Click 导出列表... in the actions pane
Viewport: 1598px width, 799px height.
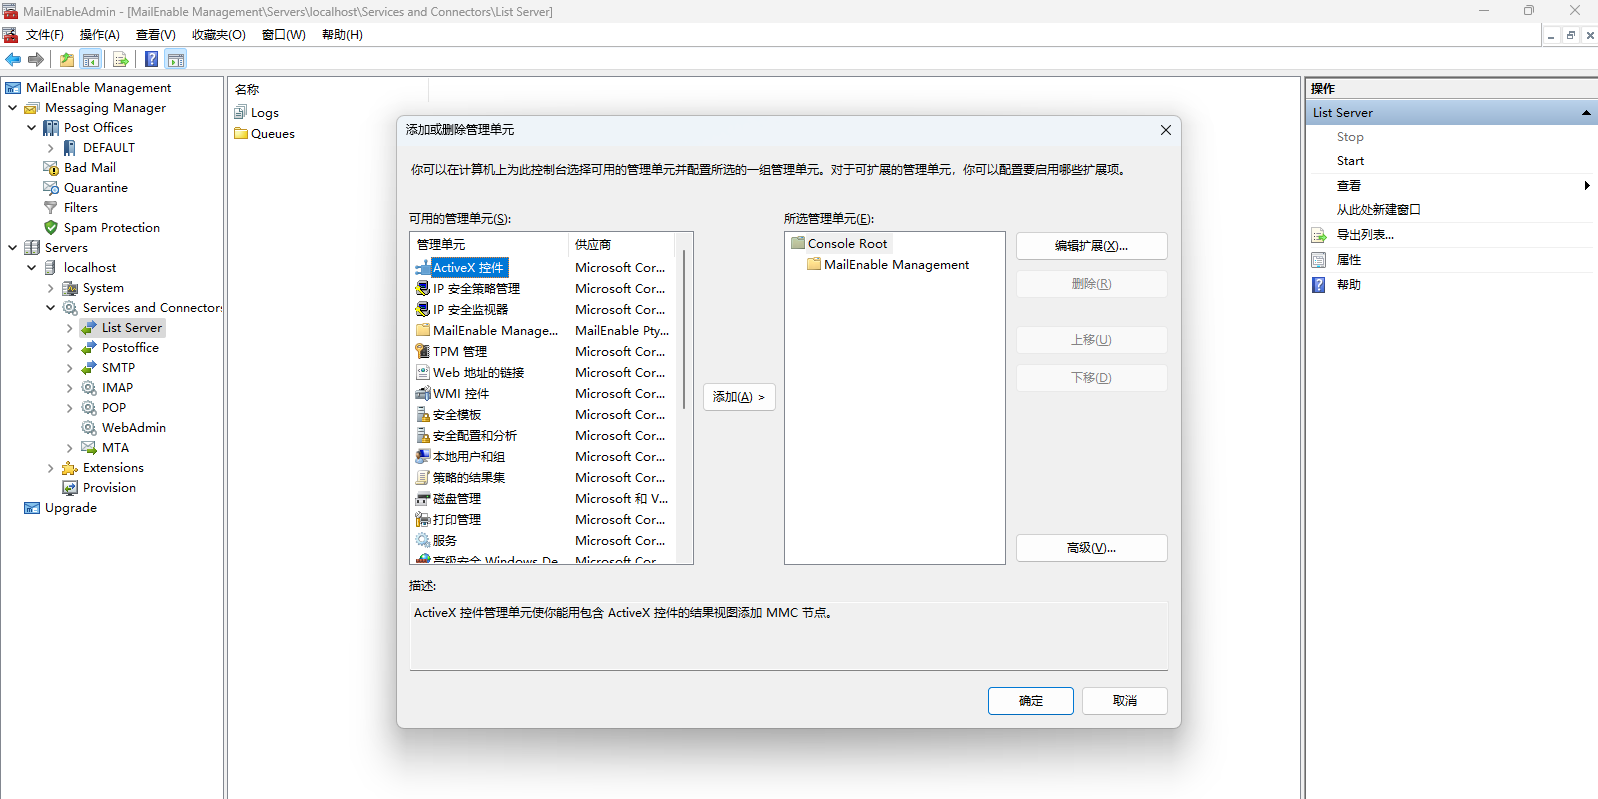(1365, 235)
